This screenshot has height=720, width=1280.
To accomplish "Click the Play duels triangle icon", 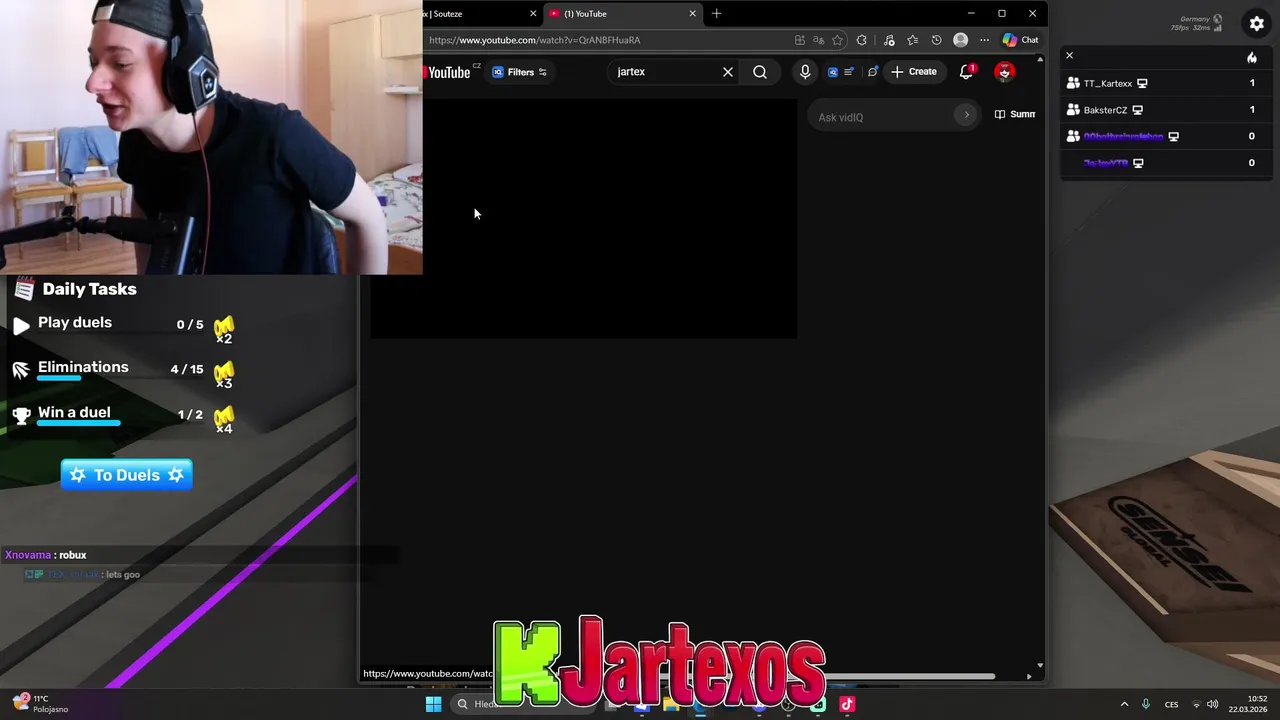I will (x=21, y=325).
